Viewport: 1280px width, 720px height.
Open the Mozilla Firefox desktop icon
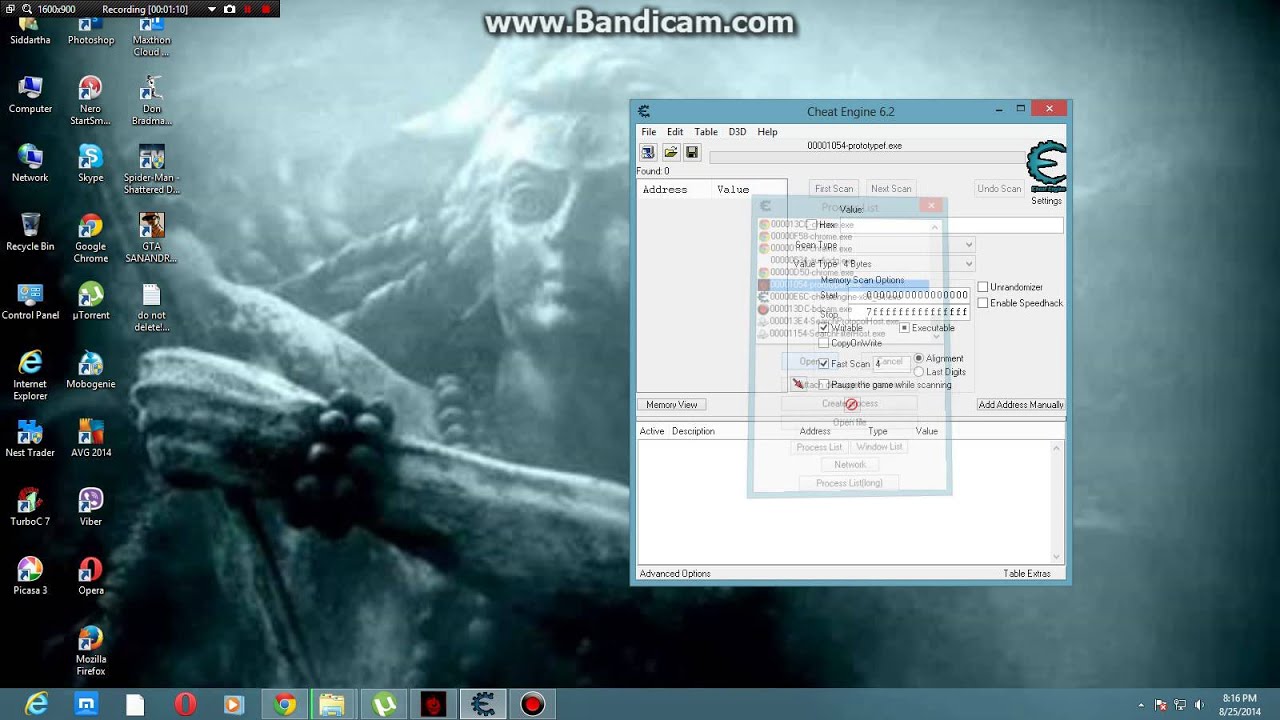pos(91,650)
